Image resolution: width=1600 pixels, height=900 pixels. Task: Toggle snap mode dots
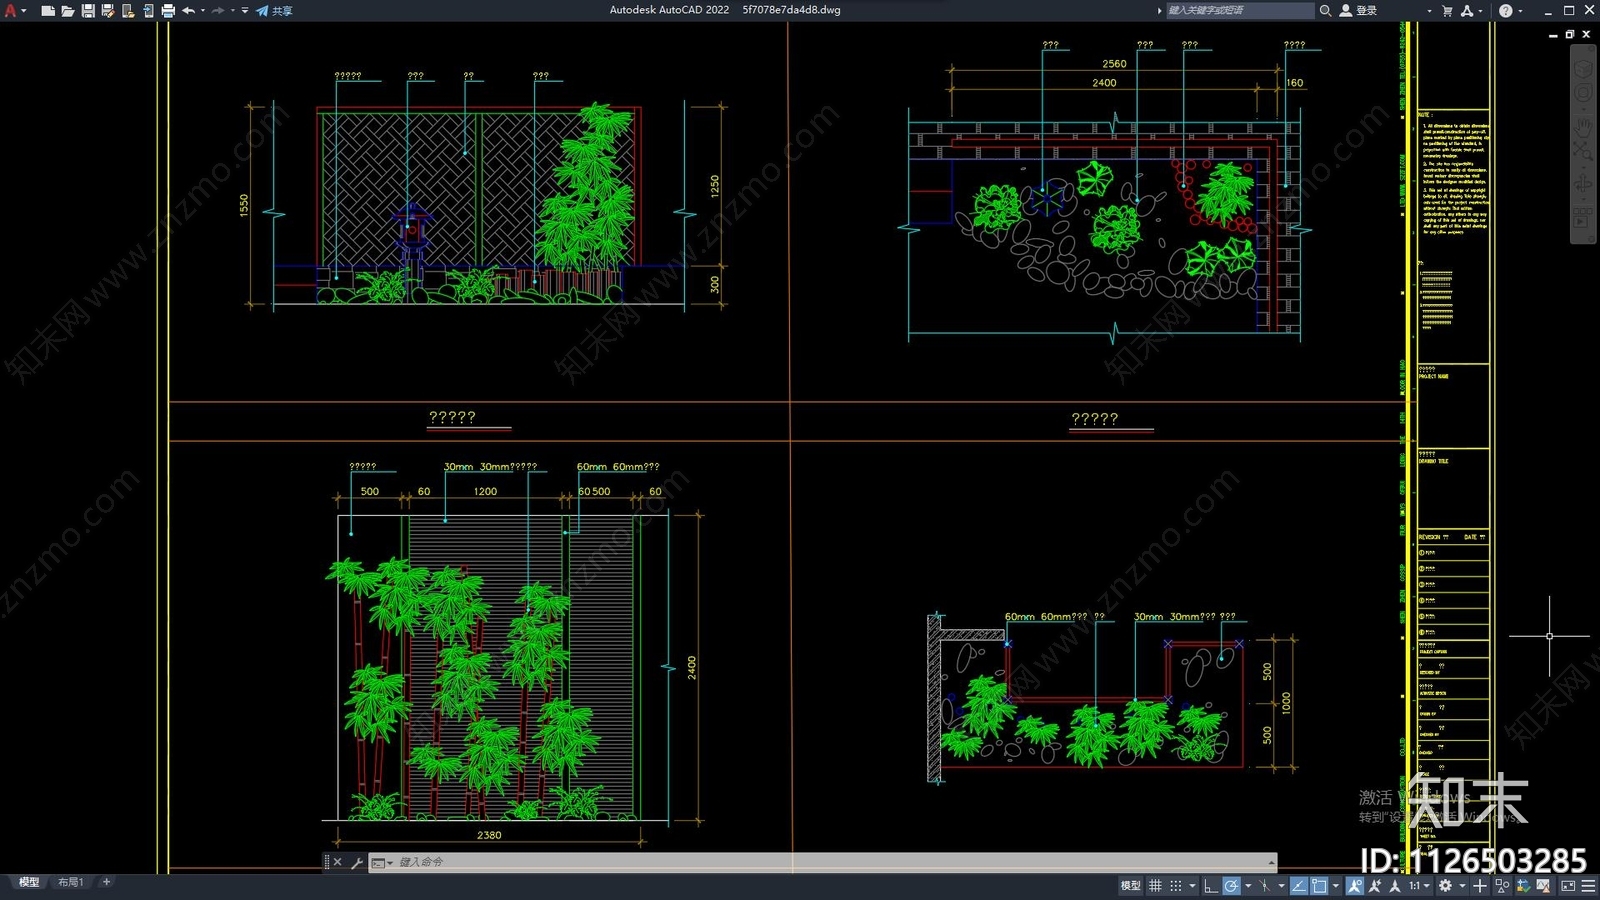[x=1176, y=886]
